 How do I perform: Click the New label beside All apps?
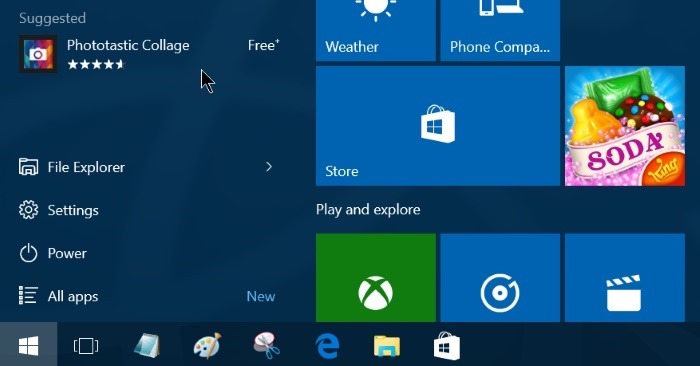(261, 296)
